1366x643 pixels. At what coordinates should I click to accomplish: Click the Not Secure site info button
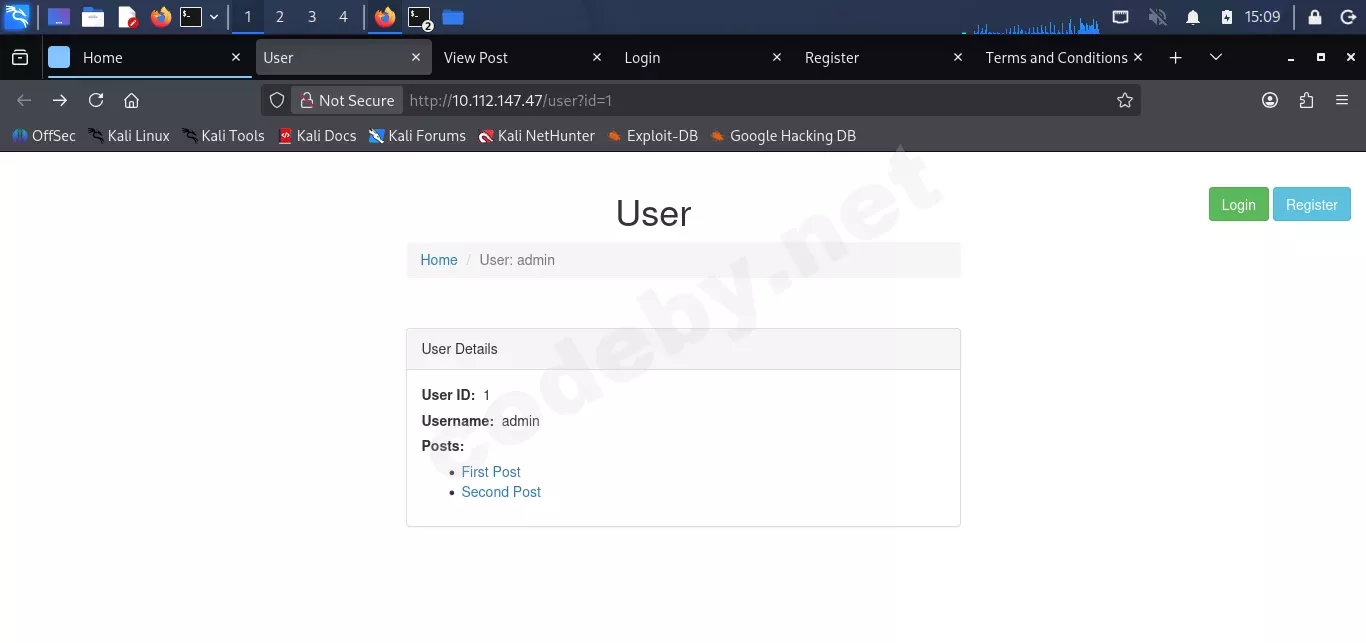coord(347,100)
